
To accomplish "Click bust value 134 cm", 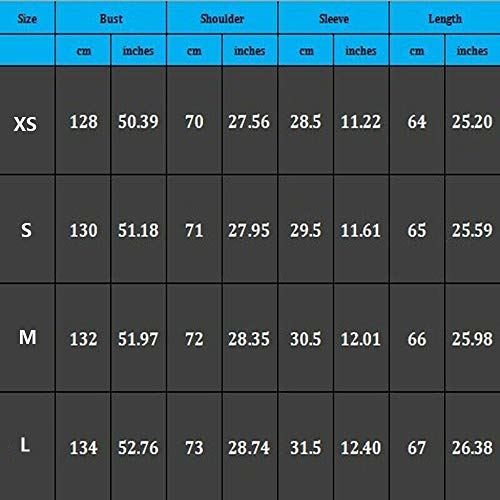I will 83,448.
